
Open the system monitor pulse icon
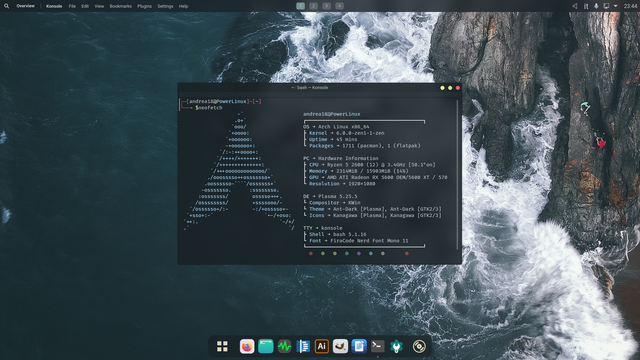click(x=284, y=347)
